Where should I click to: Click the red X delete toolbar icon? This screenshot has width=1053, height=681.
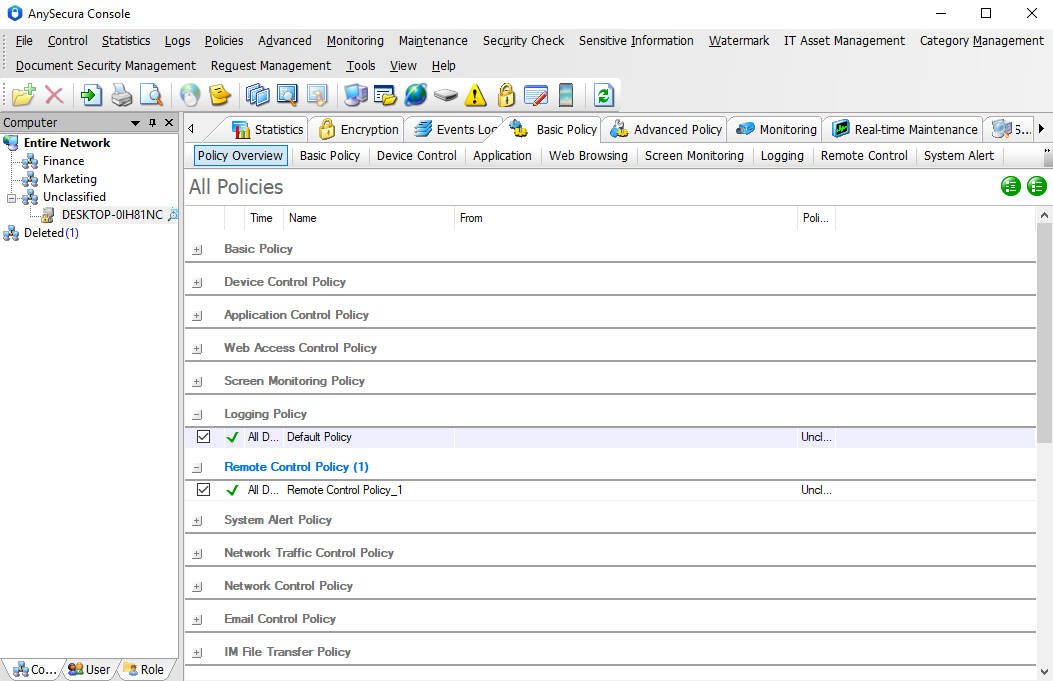pos(54,95)
